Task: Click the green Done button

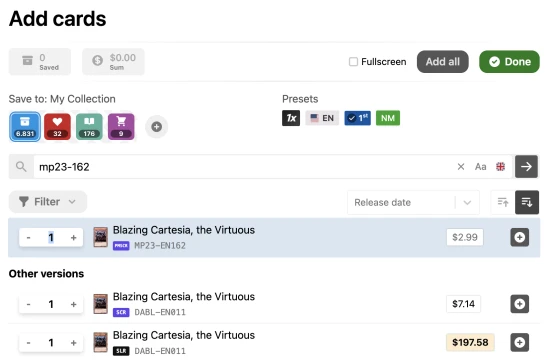Action: [509, 62]
